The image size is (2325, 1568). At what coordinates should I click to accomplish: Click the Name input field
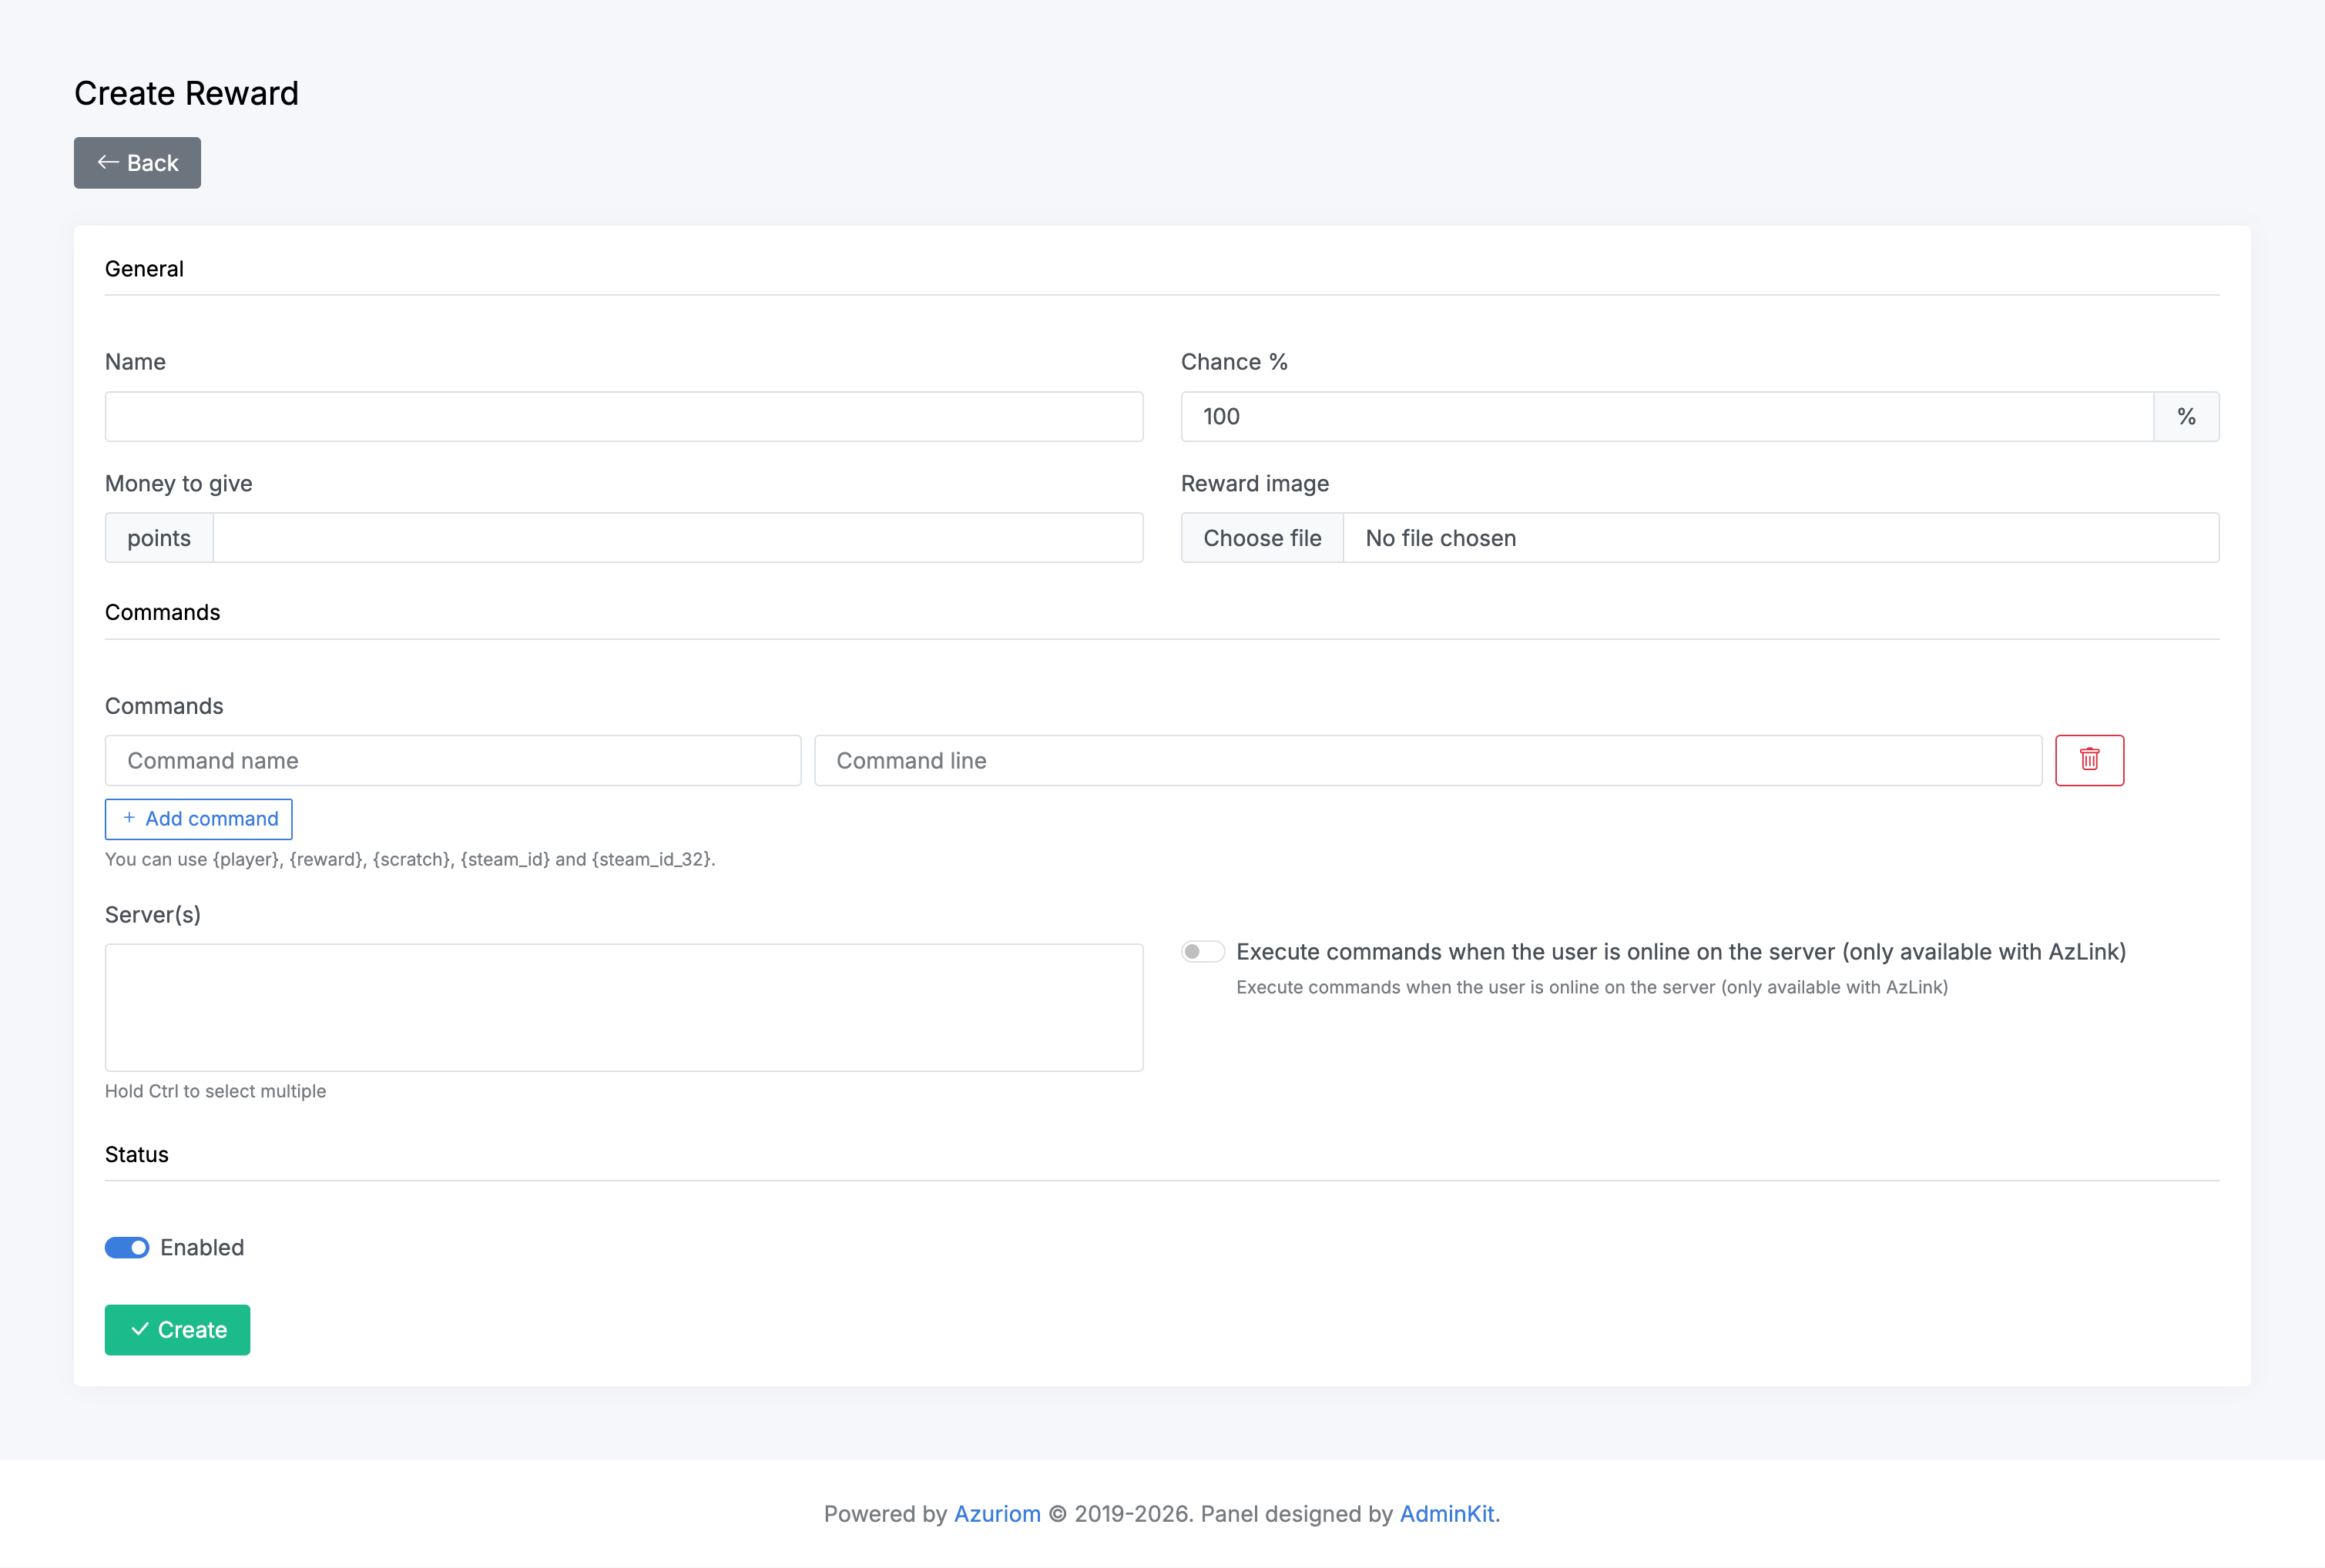tap(623, 416)
